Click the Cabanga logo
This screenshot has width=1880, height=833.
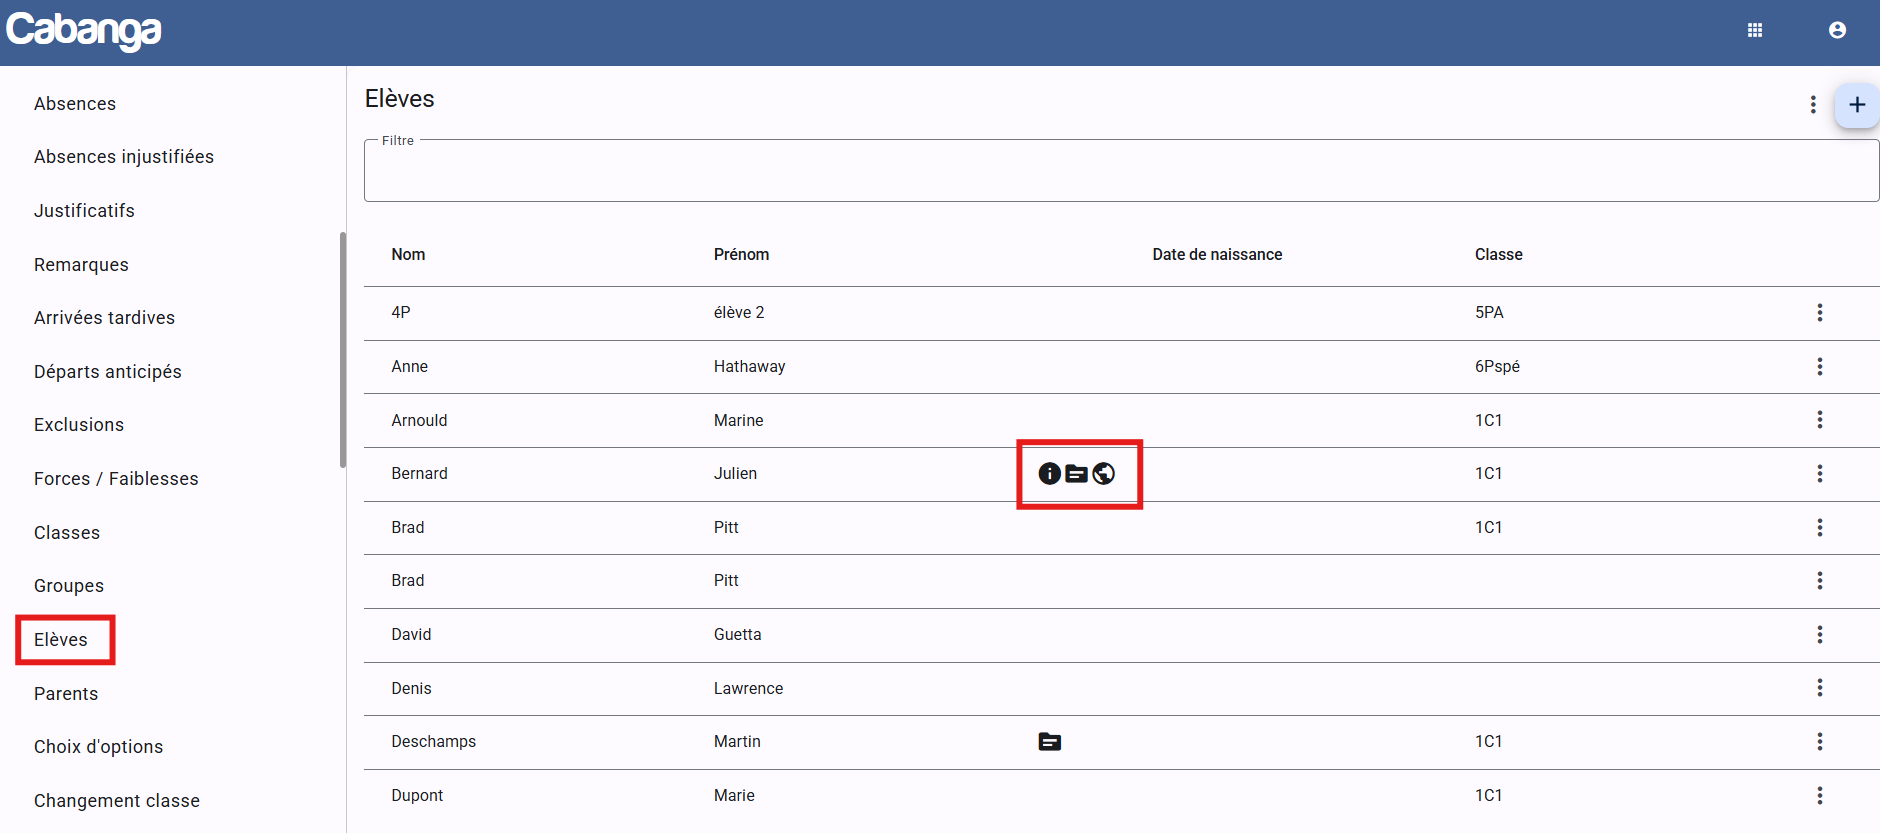click(84, 31)
